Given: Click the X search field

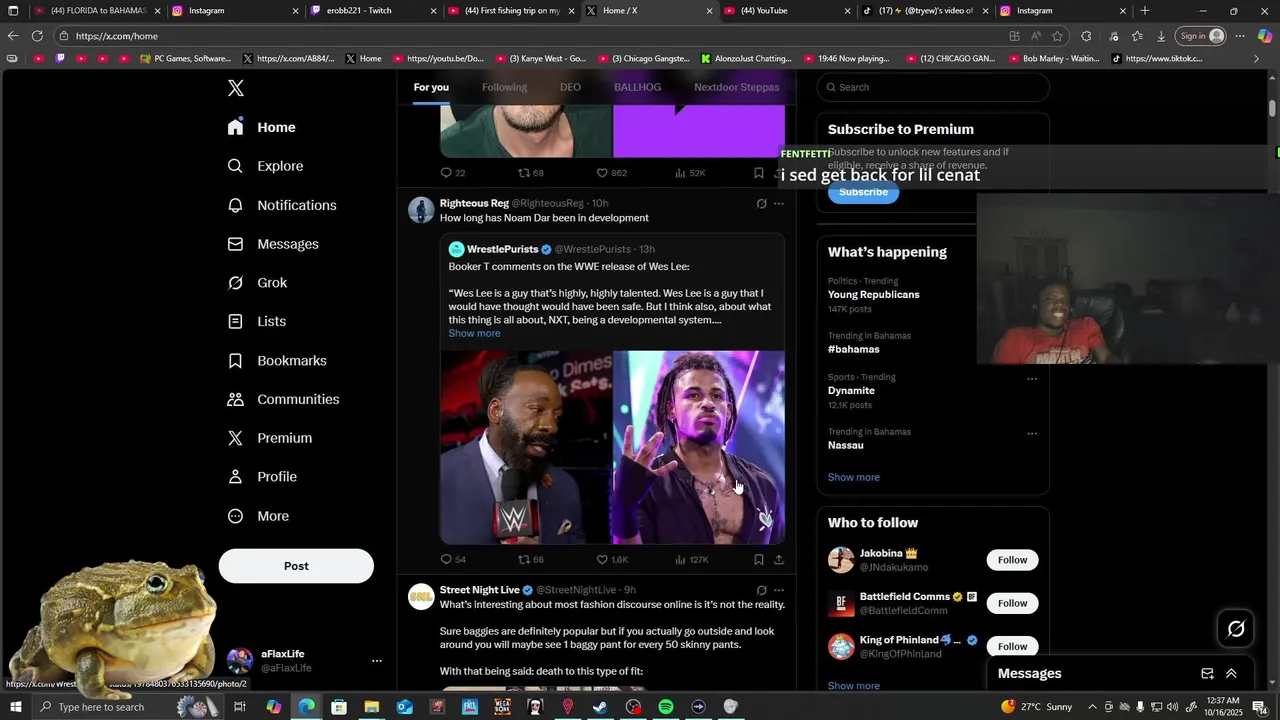Looking at the screenshot, I should point(933,87).
